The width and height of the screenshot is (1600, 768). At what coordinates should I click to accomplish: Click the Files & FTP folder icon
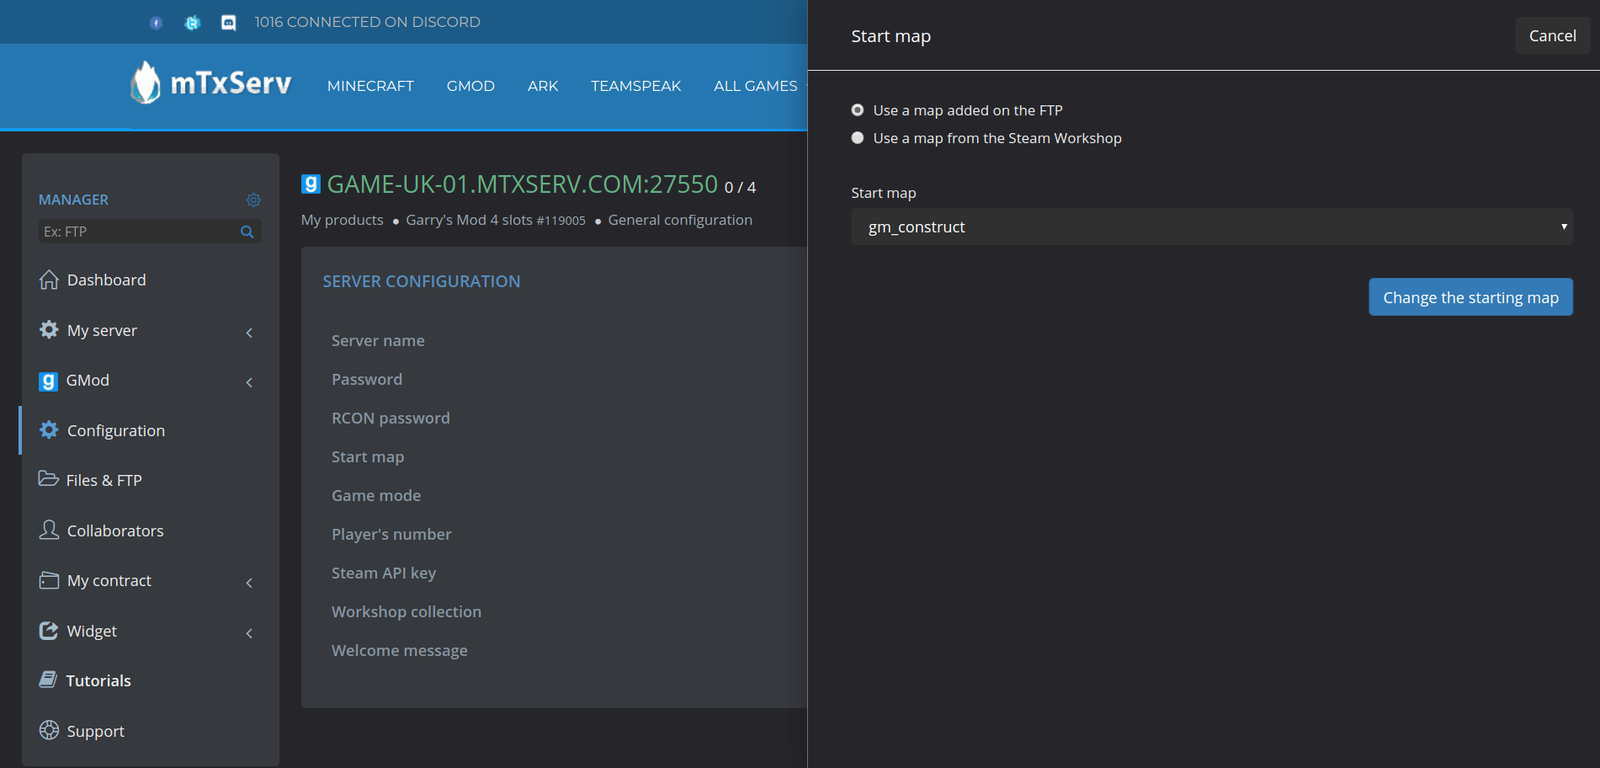[48, 479]
